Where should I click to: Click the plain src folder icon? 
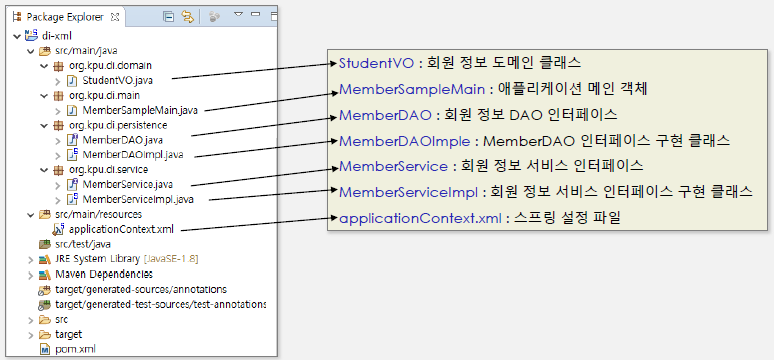point(45,320)
